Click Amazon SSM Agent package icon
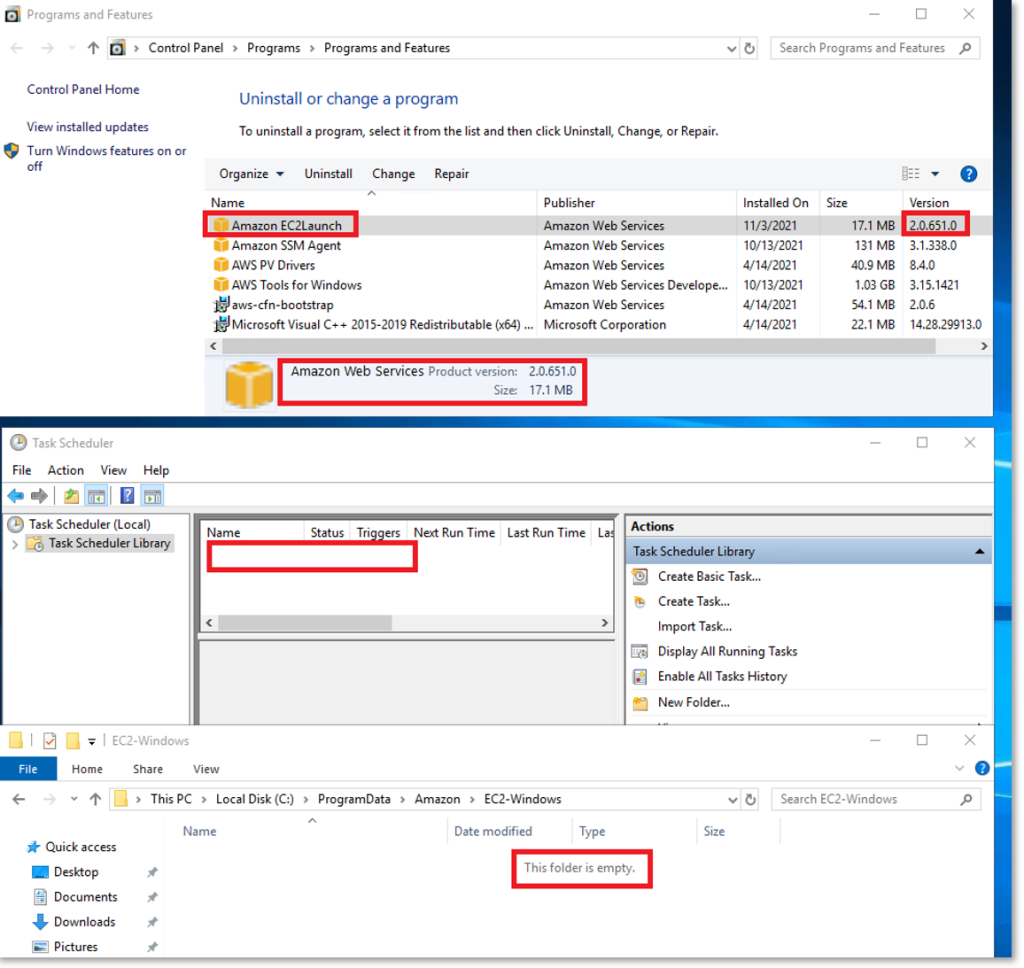1024x968 pixels. tap(221, 246)
